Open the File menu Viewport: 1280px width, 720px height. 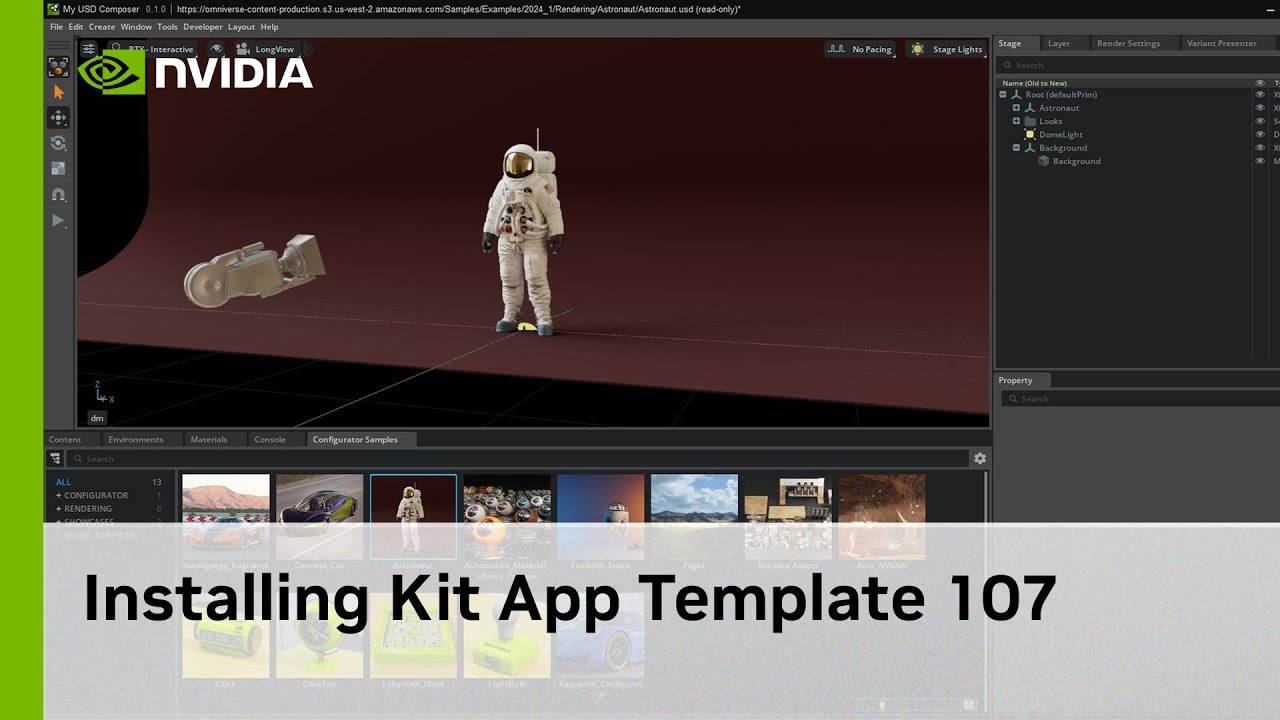pyautogui.click(x=57, y=27)
